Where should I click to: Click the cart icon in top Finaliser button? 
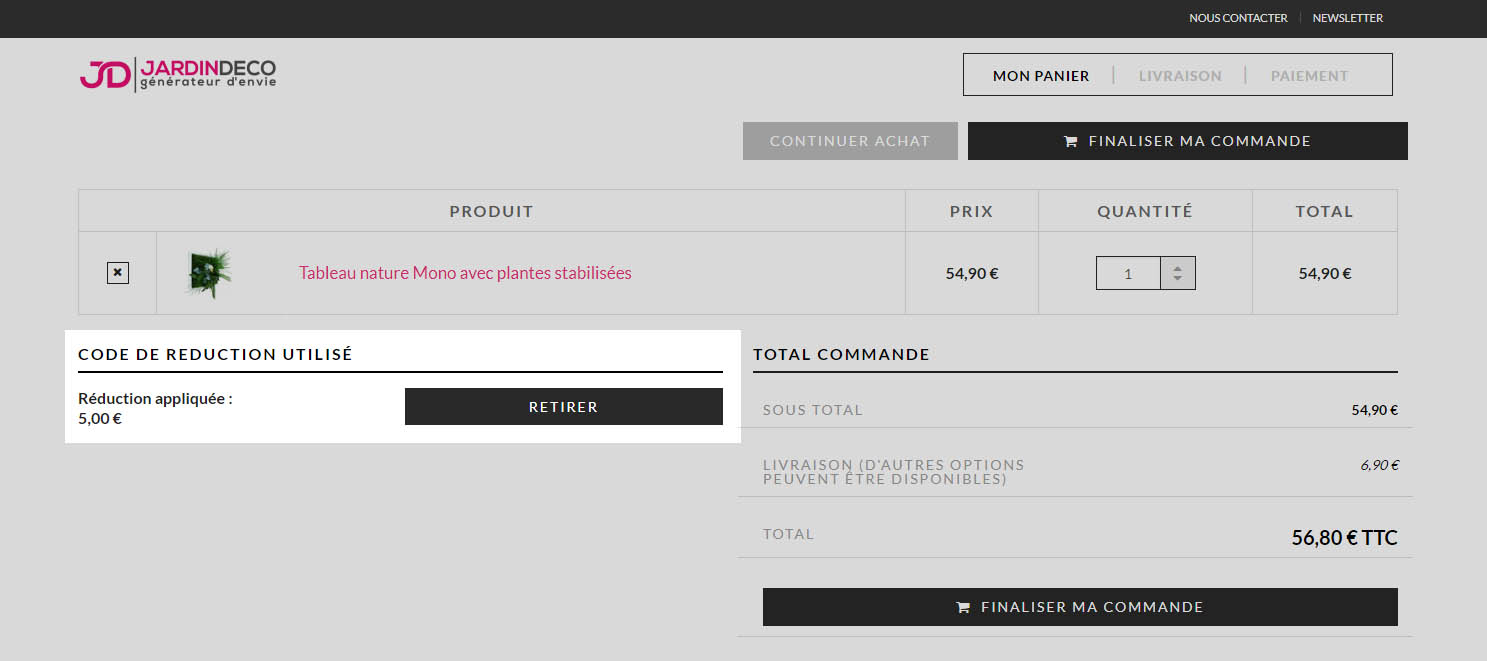(x=1070, y=141)
